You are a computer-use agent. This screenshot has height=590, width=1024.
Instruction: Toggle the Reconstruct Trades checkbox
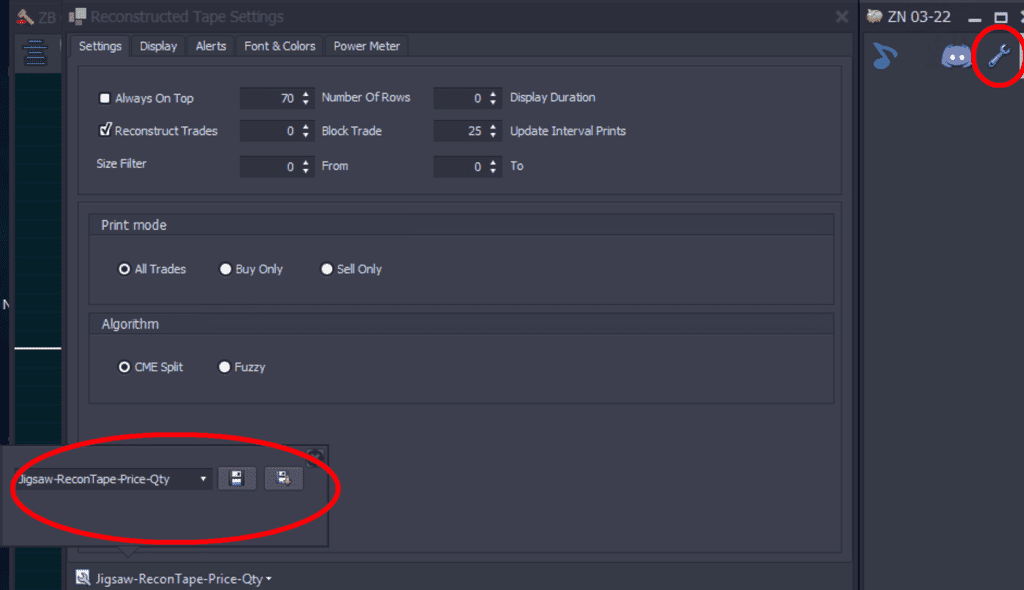104,130
